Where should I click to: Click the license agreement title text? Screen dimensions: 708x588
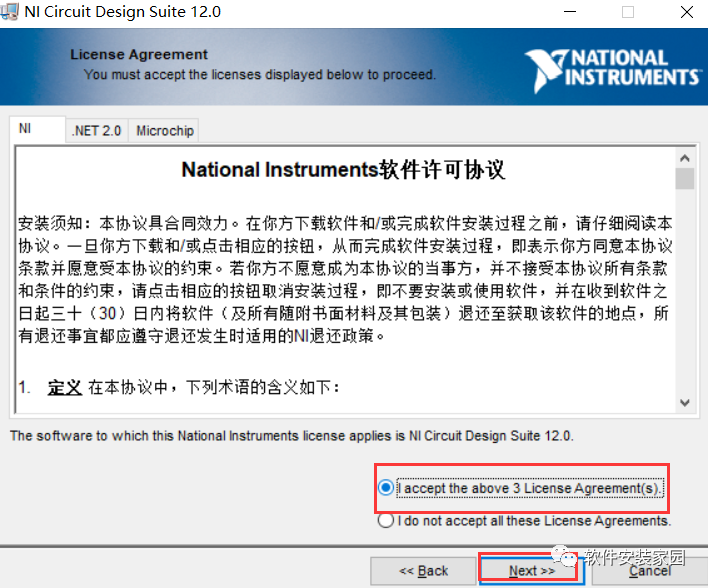click(x=343, y=170)
